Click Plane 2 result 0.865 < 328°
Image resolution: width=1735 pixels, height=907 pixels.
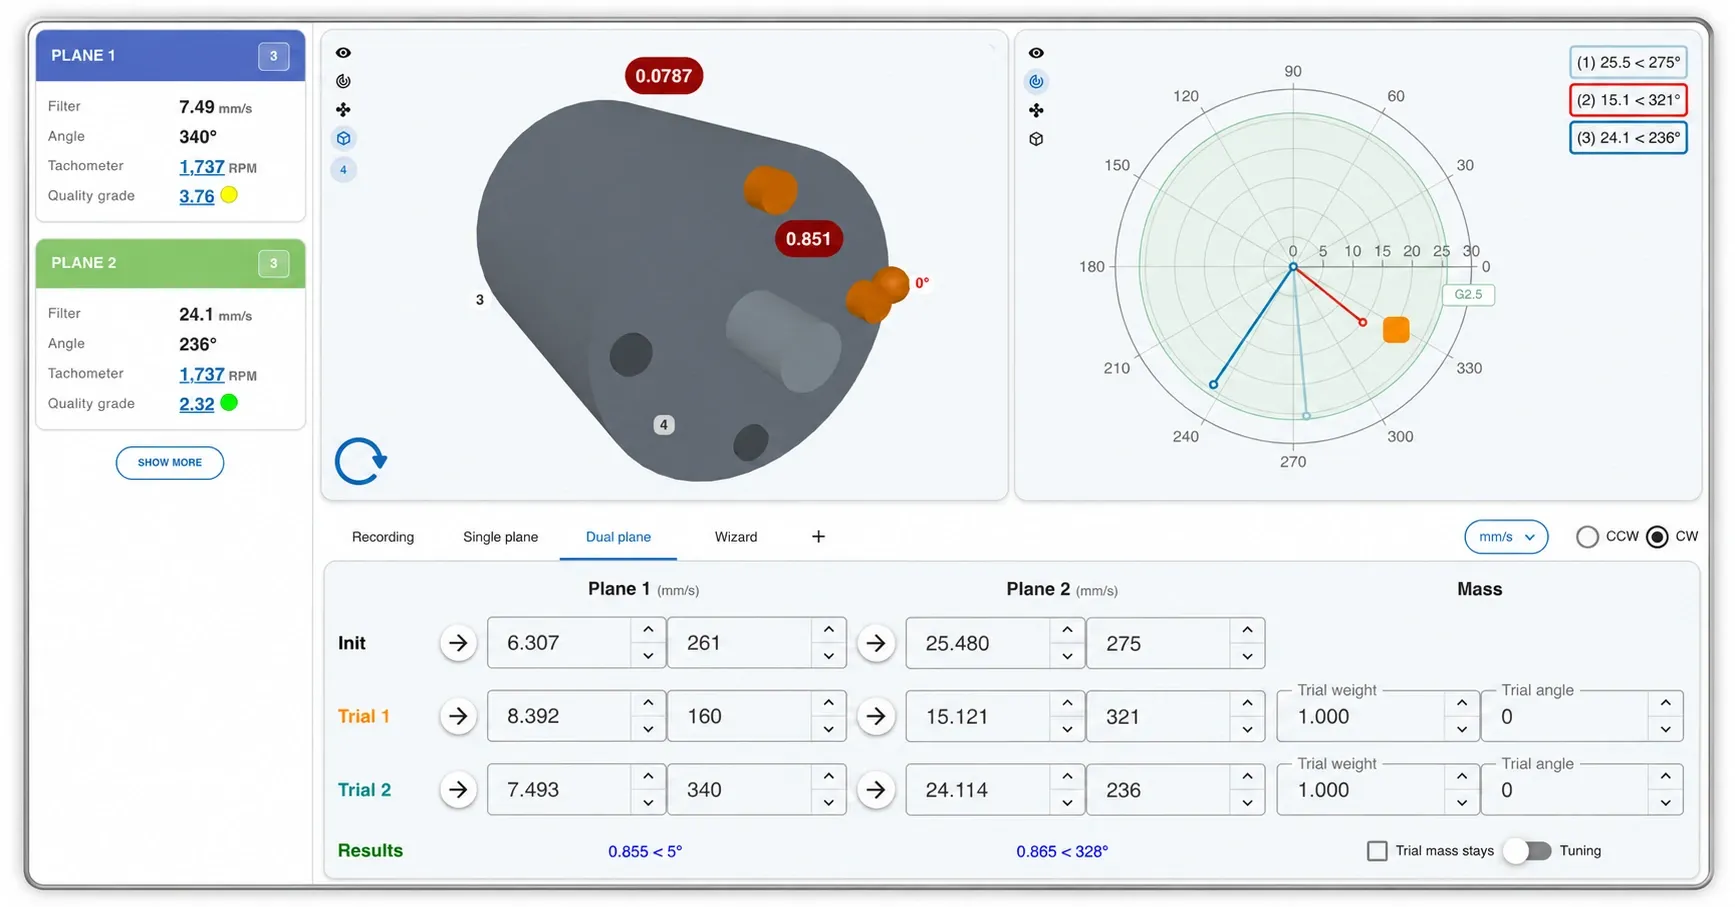[x=1062, y=852]
